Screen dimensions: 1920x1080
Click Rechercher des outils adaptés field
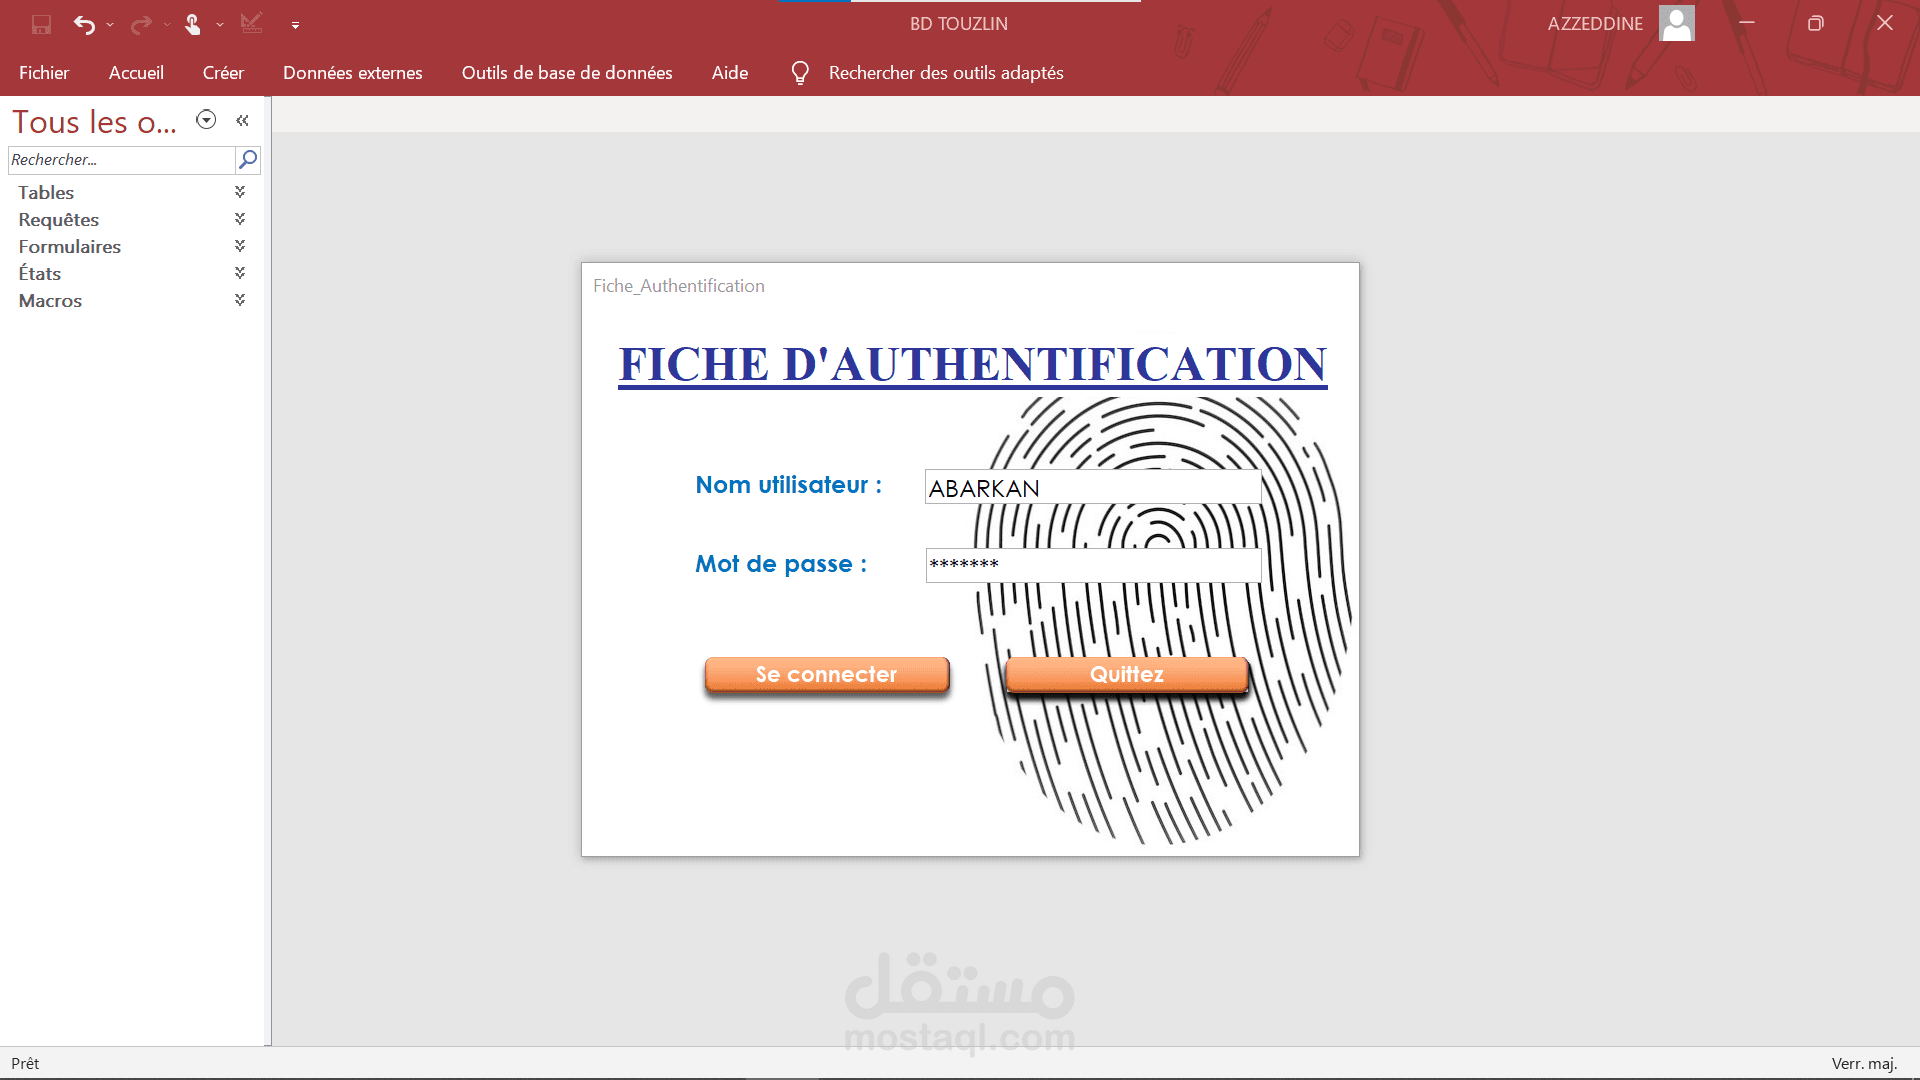point(946,73)
